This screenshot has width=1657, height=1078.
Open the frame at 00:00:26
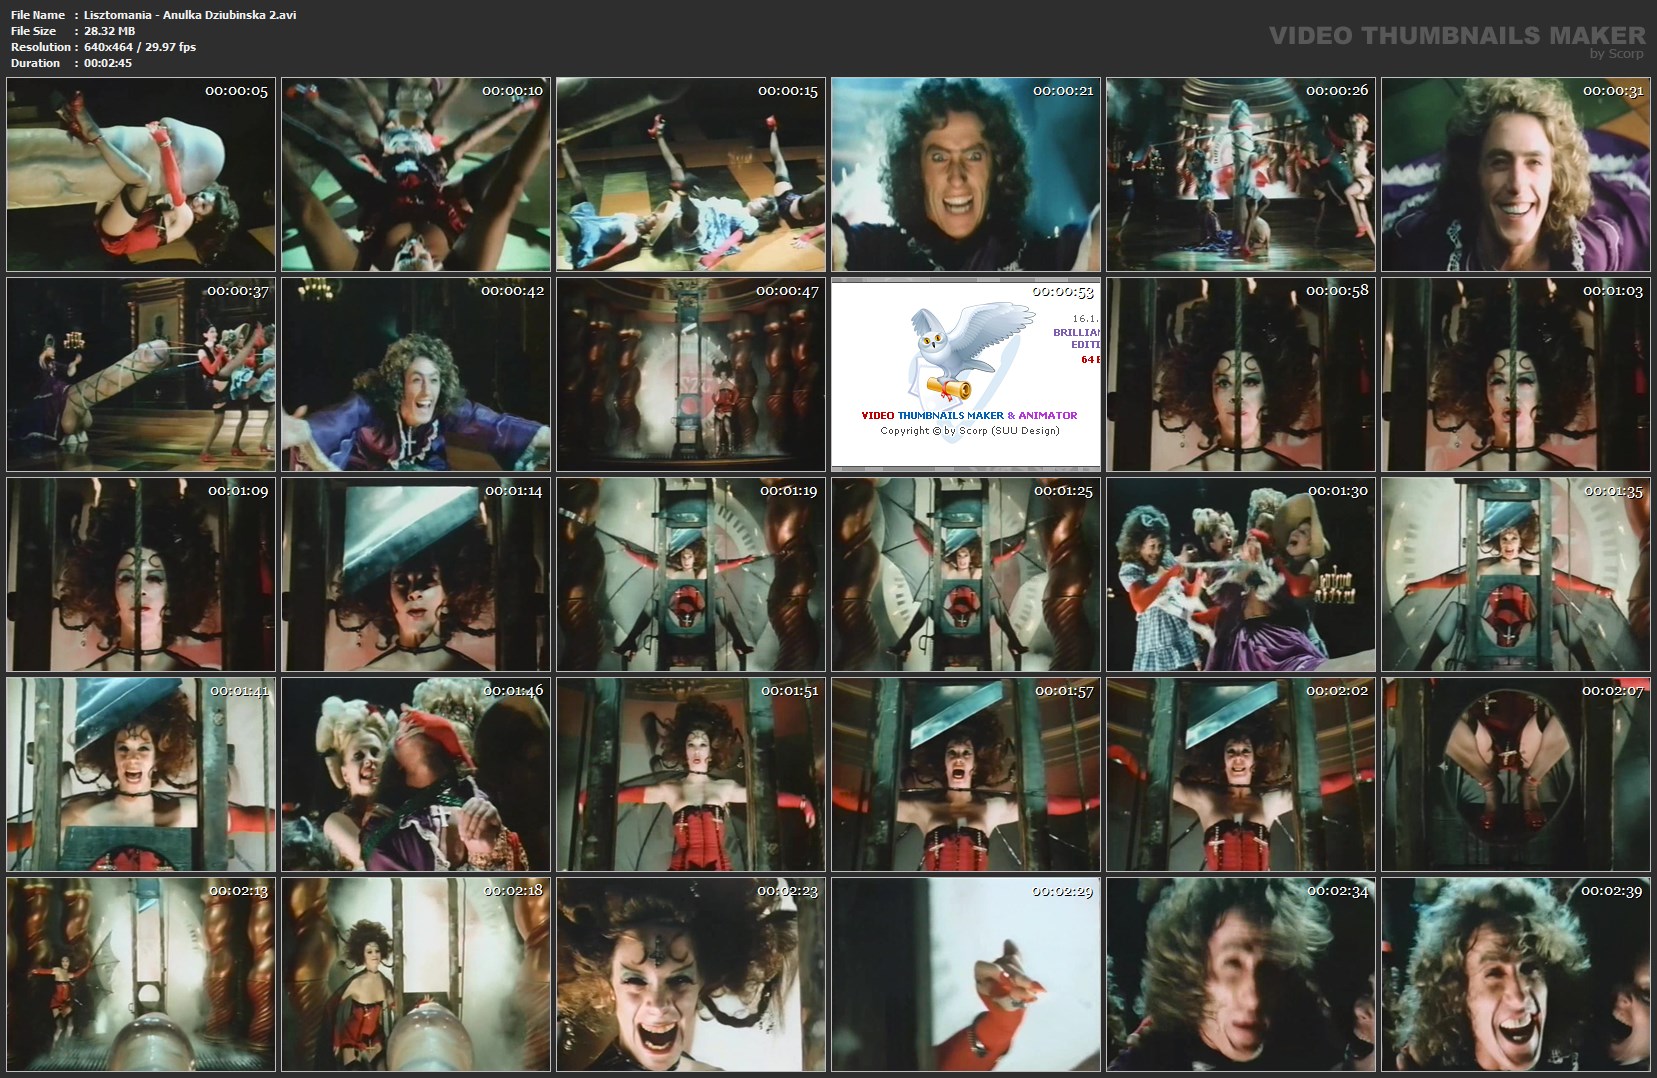click(1241, 174)
